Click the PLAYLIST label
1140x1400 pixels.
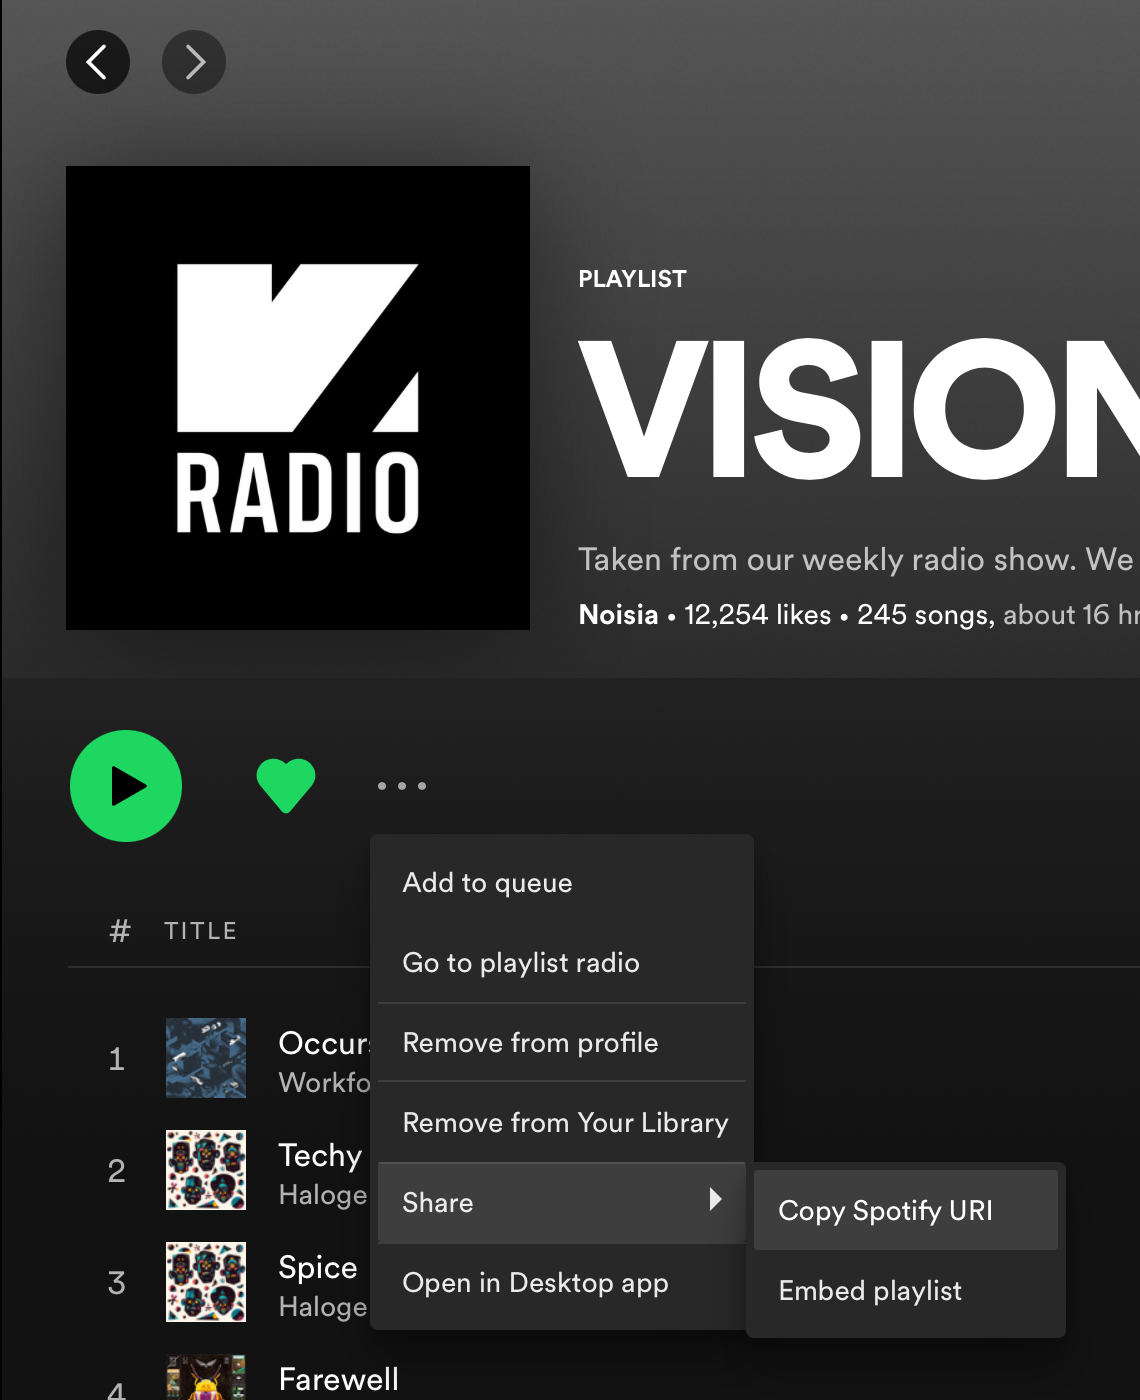click(632, 279)
